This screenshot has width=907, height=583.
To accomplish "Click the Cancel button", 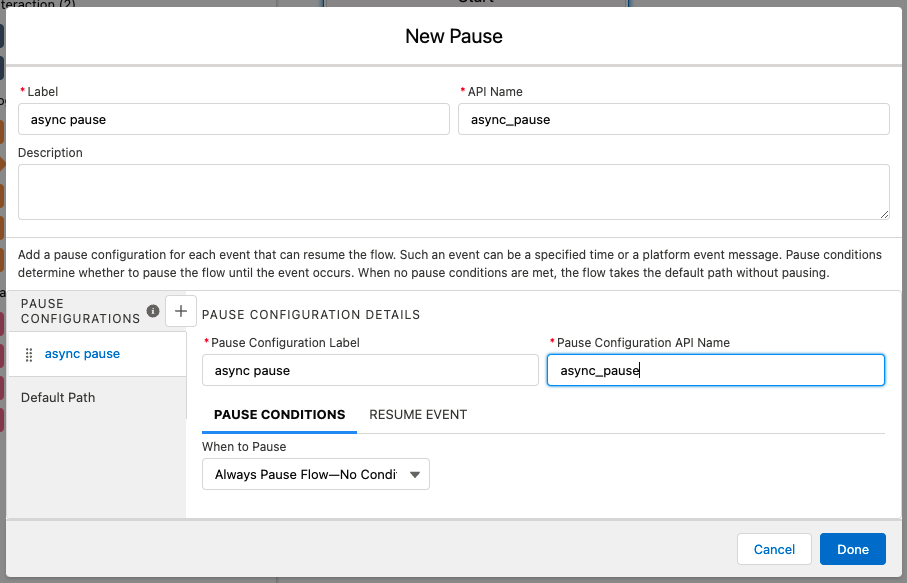I will tap(774, 549).
